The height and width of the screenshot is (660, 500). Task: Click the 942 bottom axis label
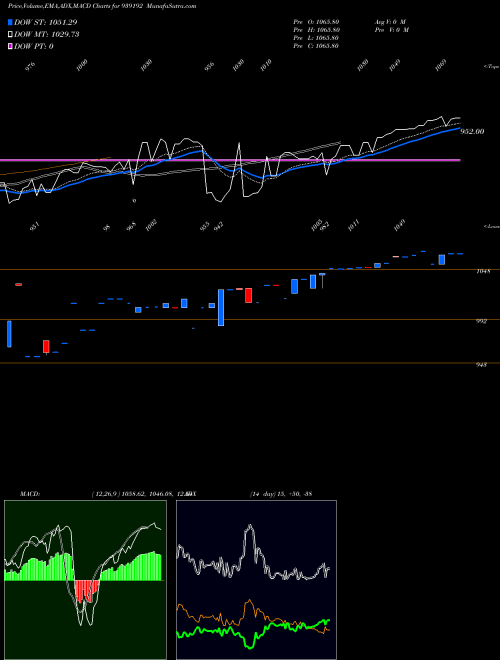click(218, 226)
